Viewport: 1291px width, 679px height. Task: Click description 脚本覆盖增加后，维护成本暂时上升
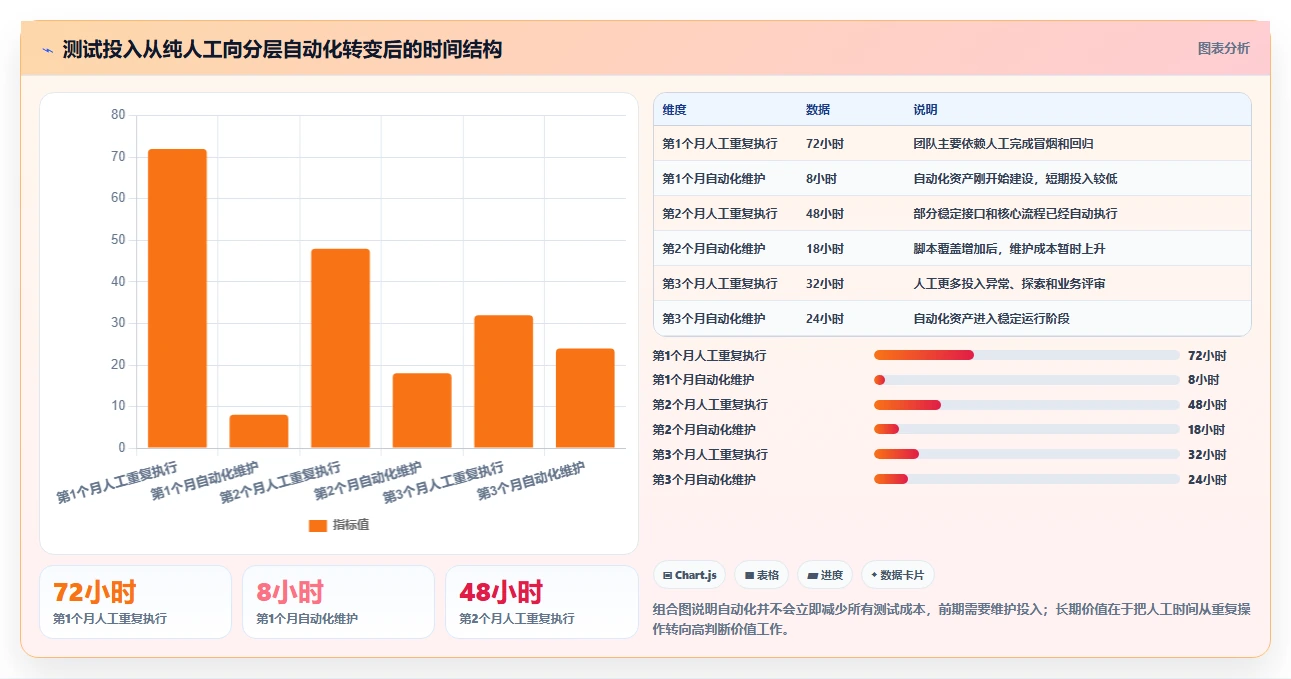(1009, 249)
